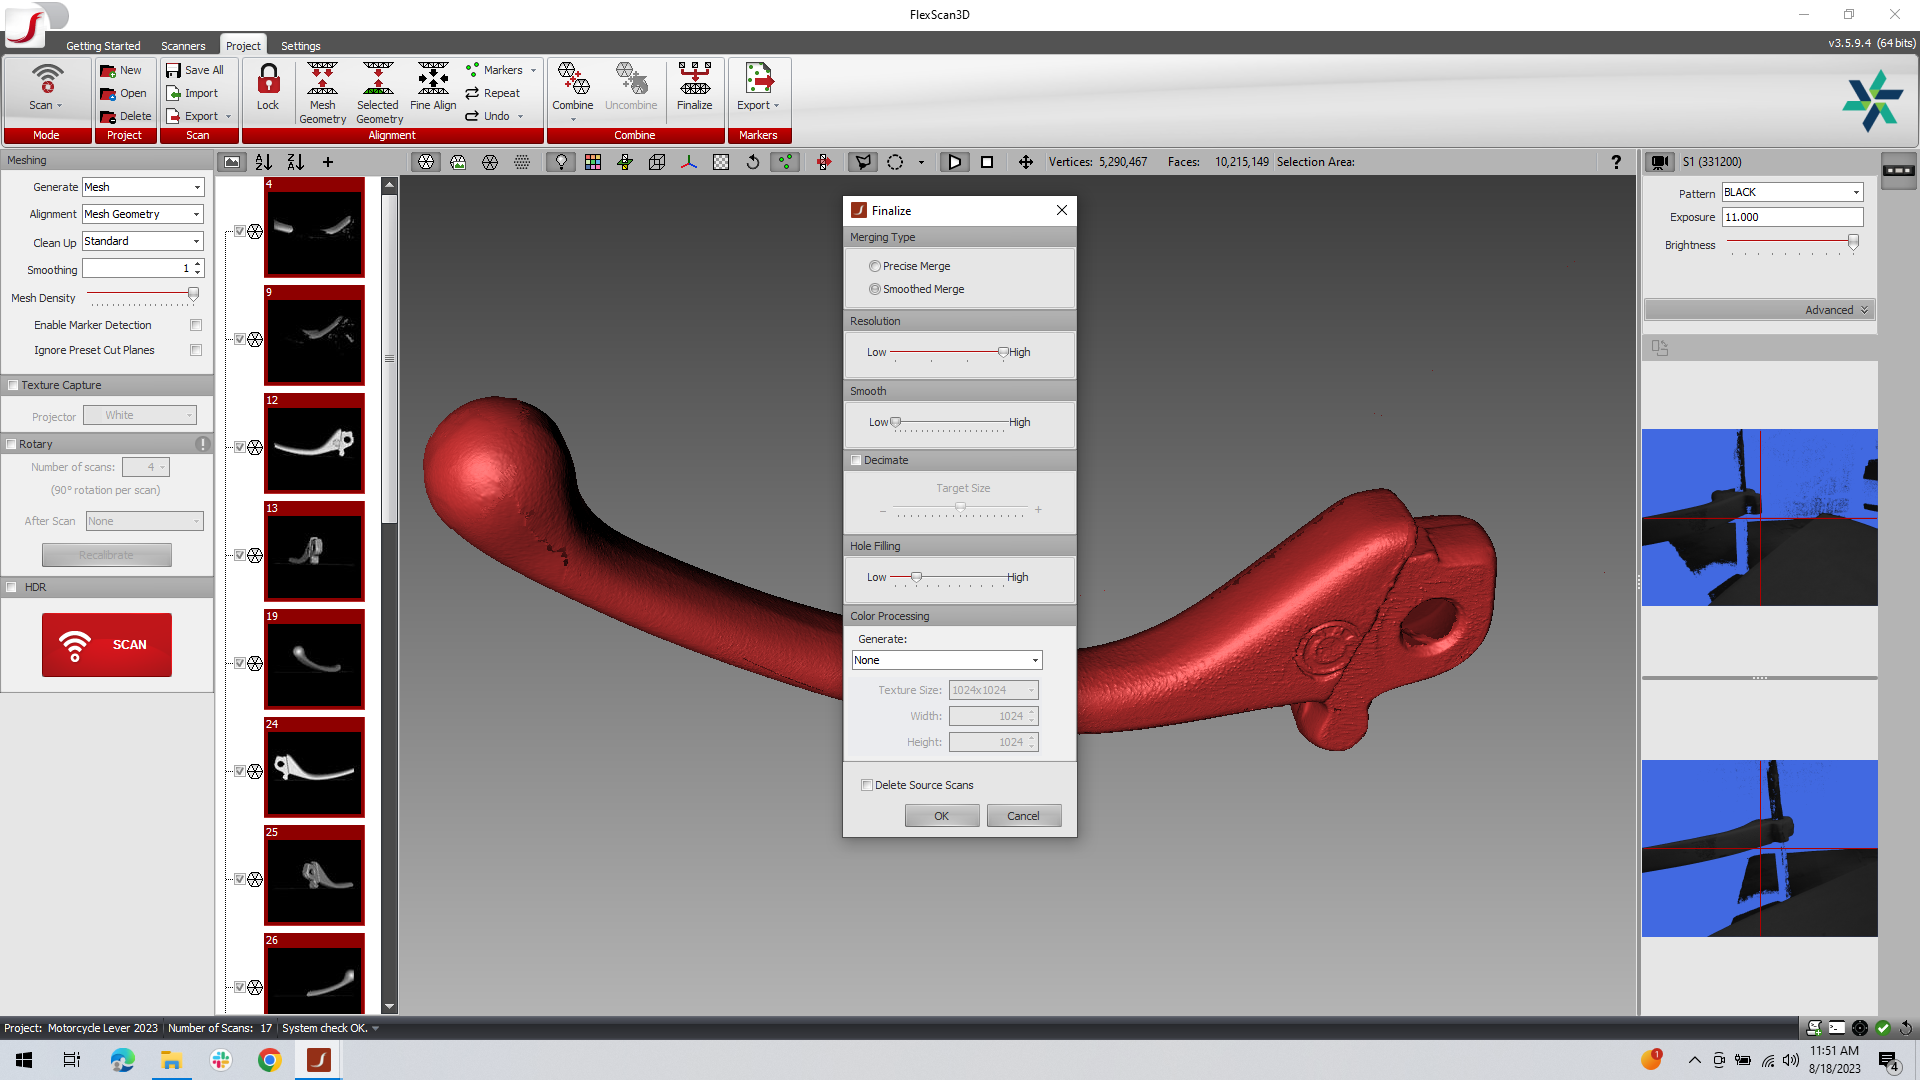
Task: Enable Marker Detection checkbox
Action: [196, 325]
